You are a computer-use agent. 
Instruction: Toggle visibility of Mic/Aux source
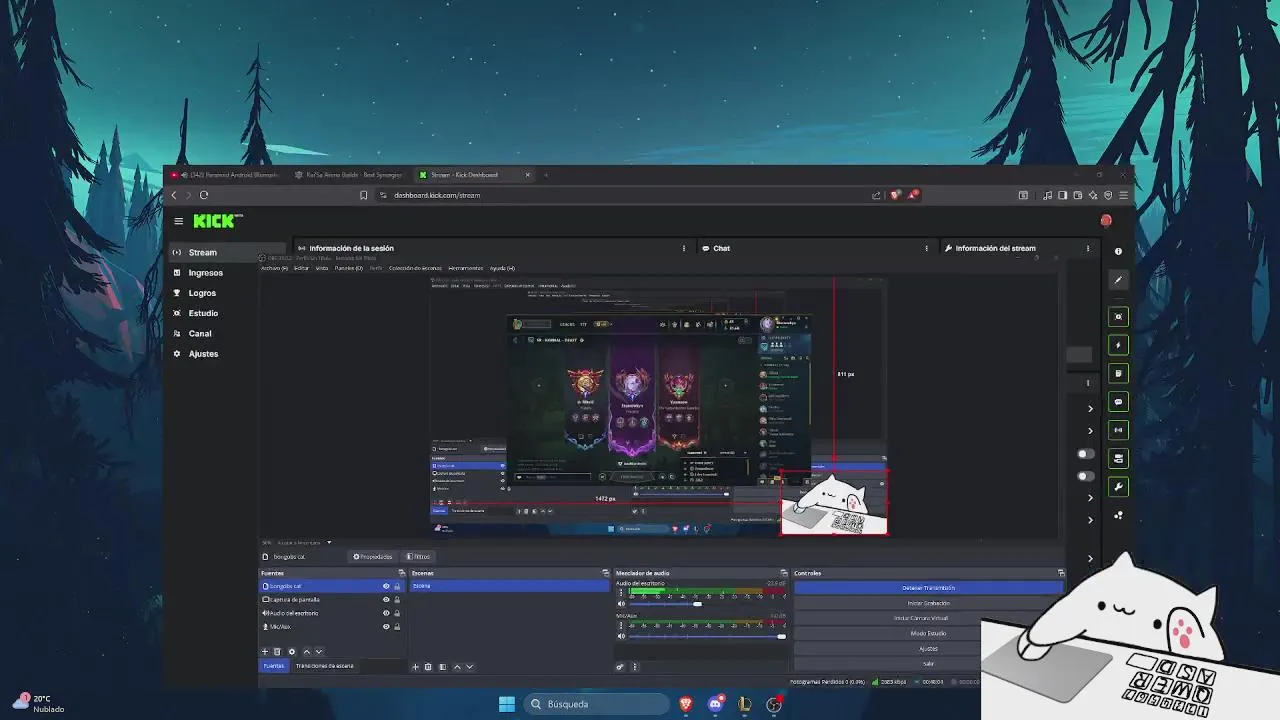pos(386,627)
